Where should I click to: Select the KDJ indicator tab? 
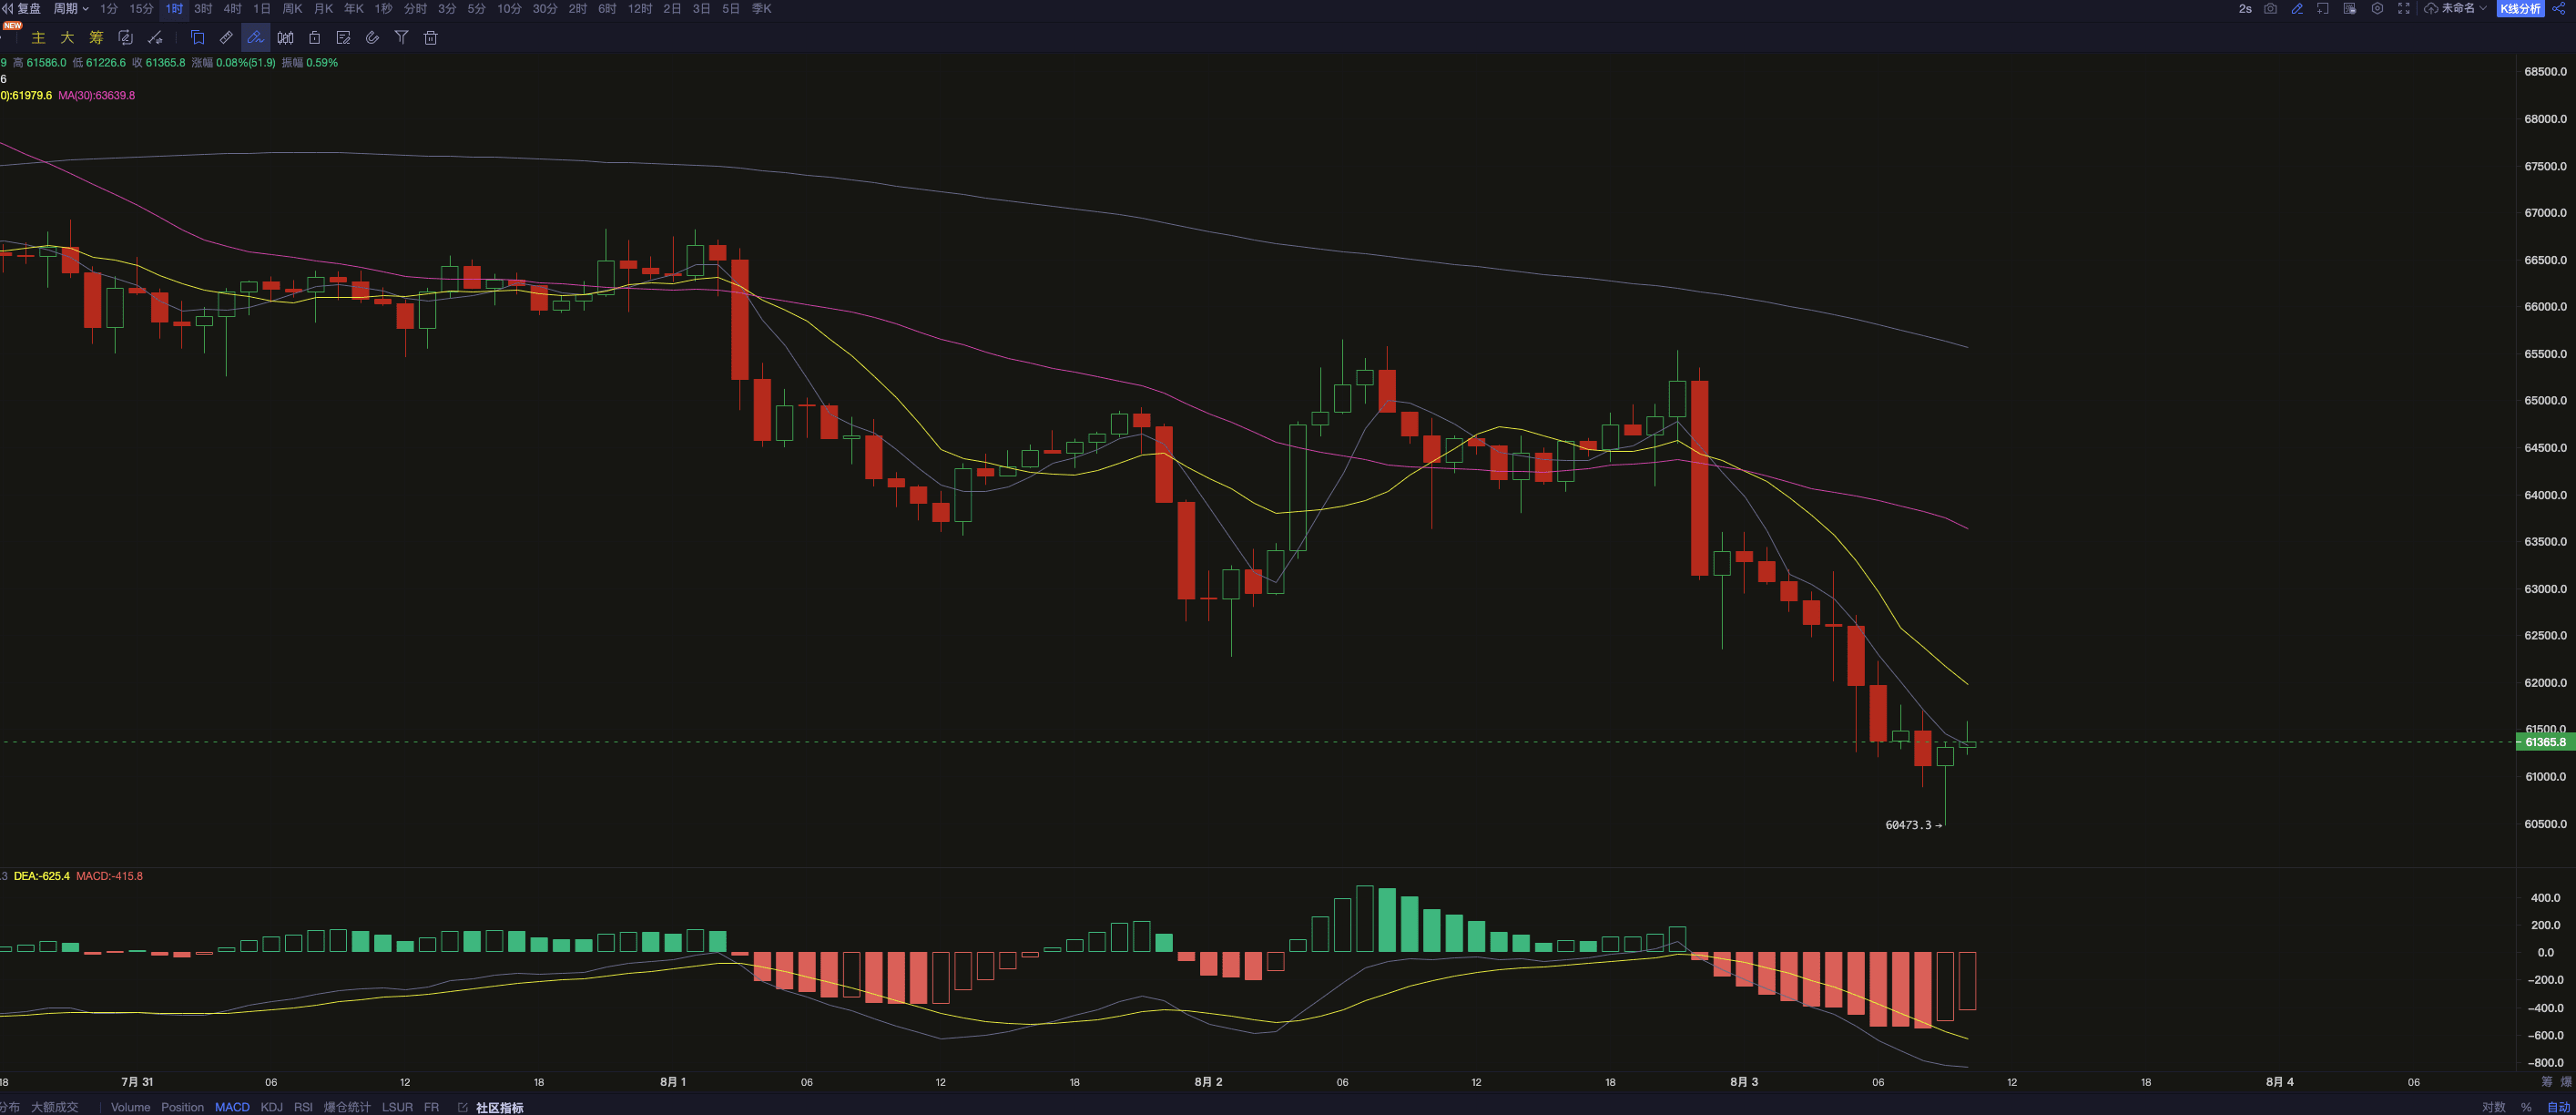tap(271, 1107)
